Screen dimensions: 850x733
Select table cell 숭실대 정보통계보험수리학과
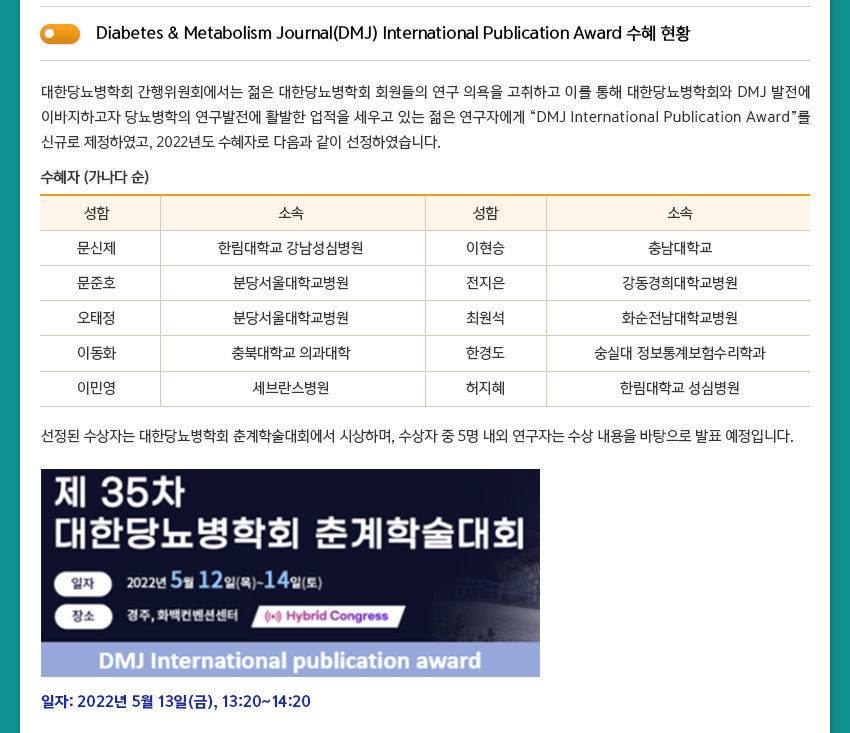[680, 353]
